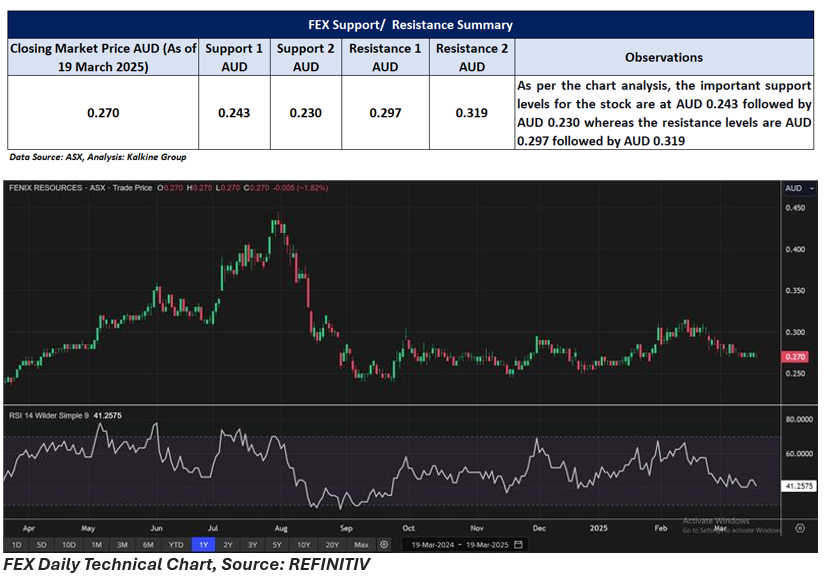
Task: Set the chart range to Max
Action: tap(361, 545)
